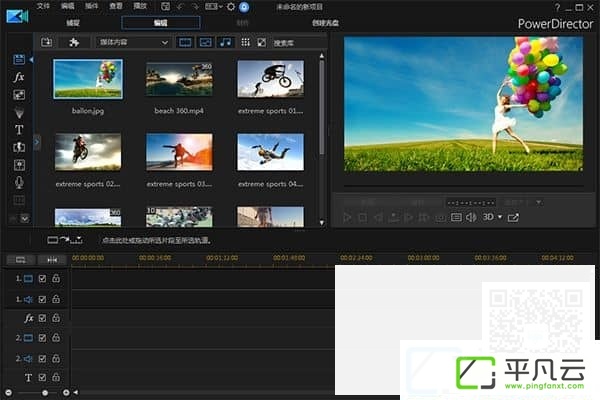Toggle enable checkbox on audio track 2
This screenshot has height=400, width=600.
click(42, 359)
